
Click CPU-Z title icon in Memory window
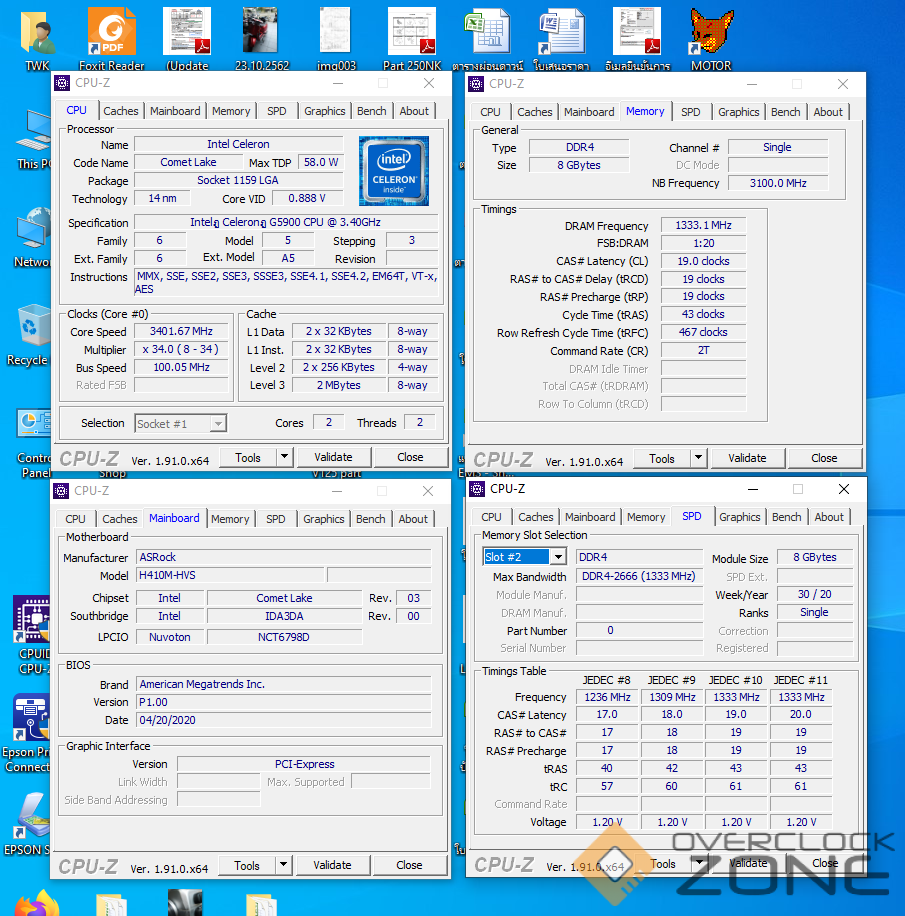[x=476, y=84]
